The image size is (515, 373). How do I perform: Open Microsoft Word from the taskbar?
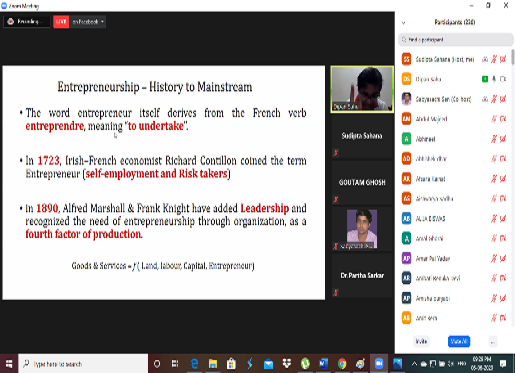pyautogui.click(x=323, y=364)
